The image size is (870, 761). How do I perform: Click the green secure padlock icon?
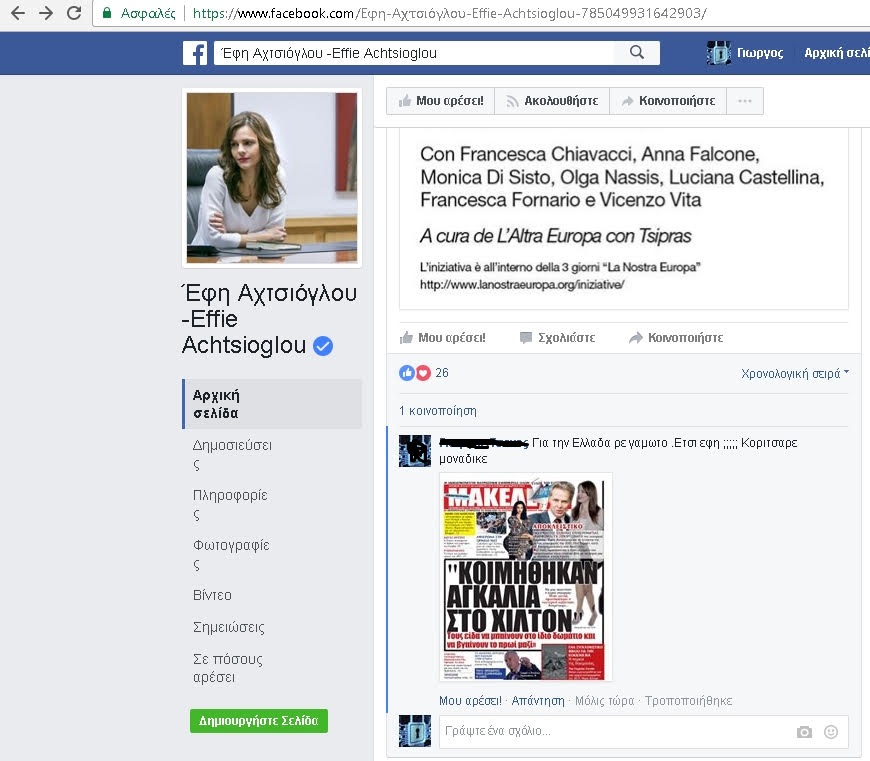tap(107, 13)
